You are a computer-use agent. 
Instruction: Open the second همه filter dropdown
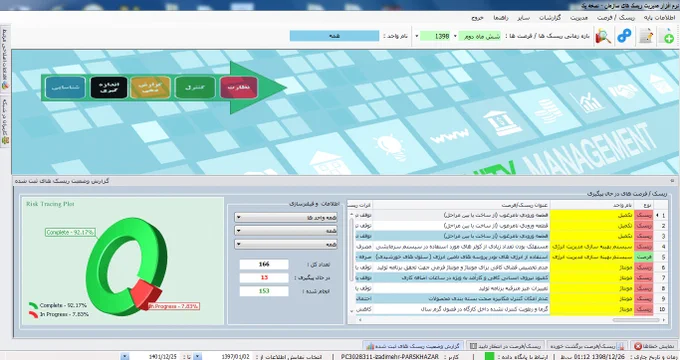tap(285, 231)
